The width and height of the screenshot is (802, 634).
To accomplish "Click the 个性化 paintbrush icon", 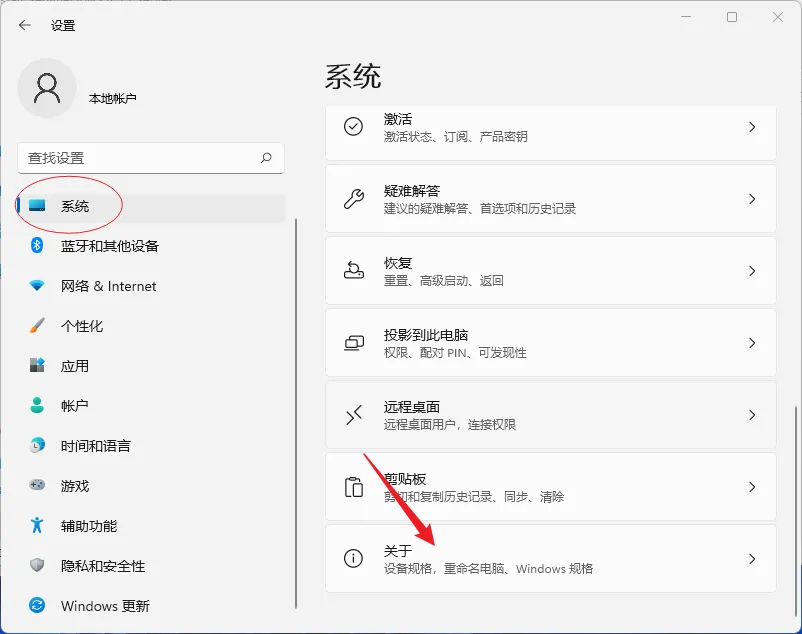I will 37,325.
